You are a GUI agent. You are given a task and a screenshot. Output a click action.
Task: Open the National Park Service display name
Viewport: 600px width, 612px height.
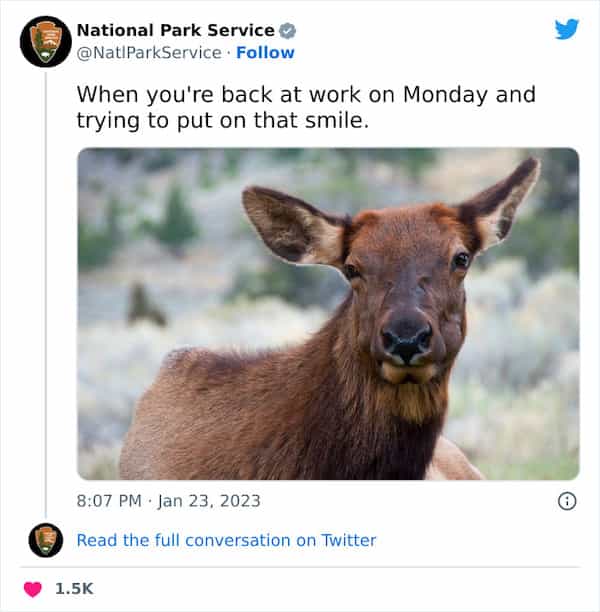coord(175,30)
